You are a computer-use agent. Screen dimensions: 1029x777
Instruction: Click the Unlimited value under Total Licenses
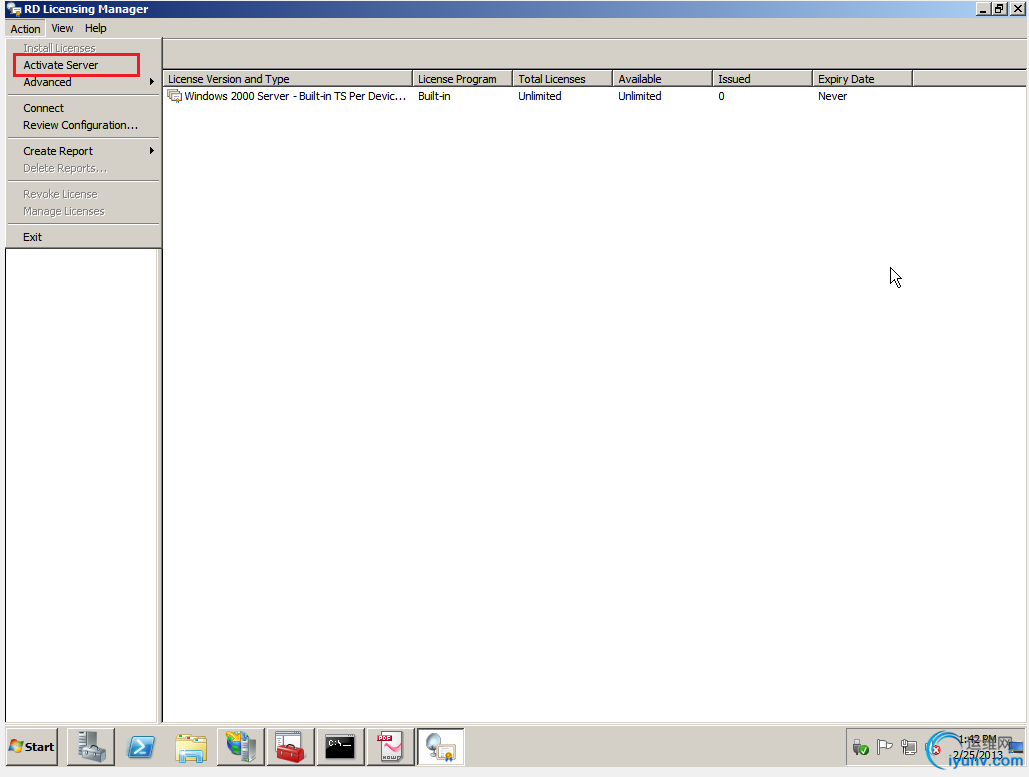[539, 96]
